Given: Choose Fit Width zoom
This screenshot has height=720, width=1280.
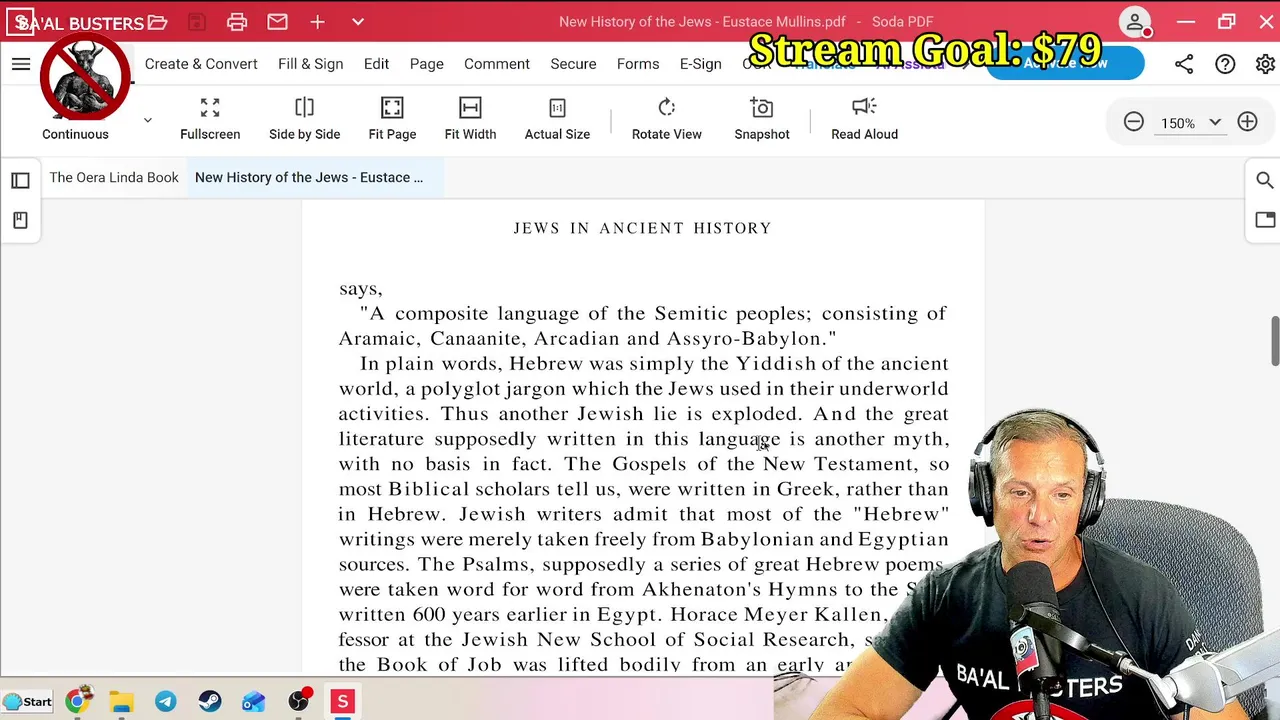Looking at the screenshot, I should click(x=470, y=119).
